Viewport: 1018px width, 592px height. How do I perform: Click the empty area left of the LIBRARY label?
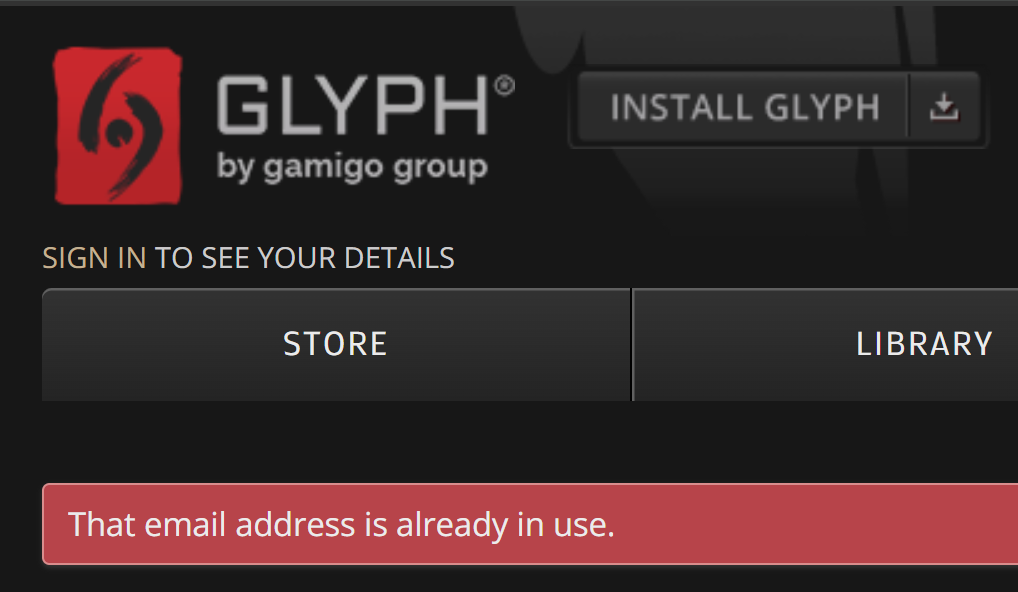[x=740, y=344]
